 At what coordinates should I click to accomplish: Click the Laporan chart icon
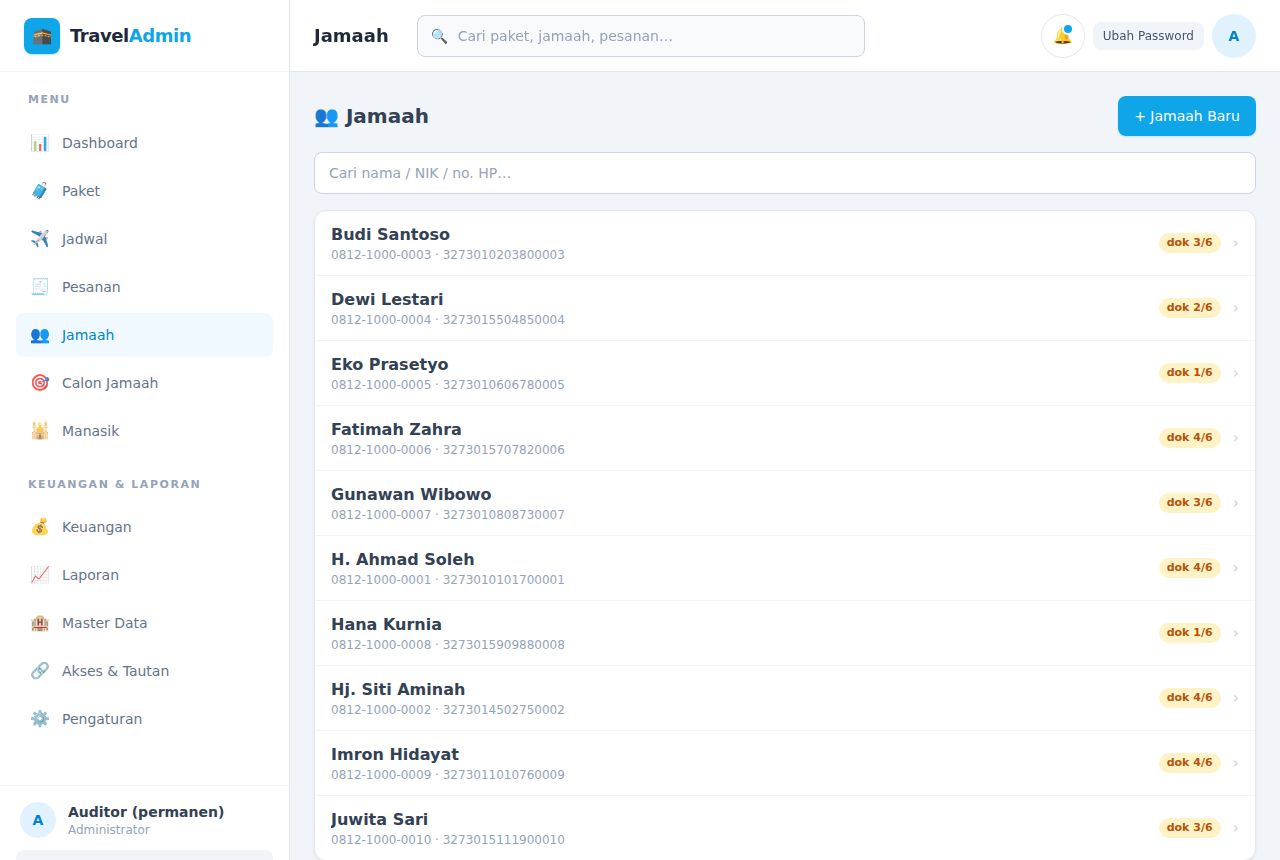click(40, 575)
